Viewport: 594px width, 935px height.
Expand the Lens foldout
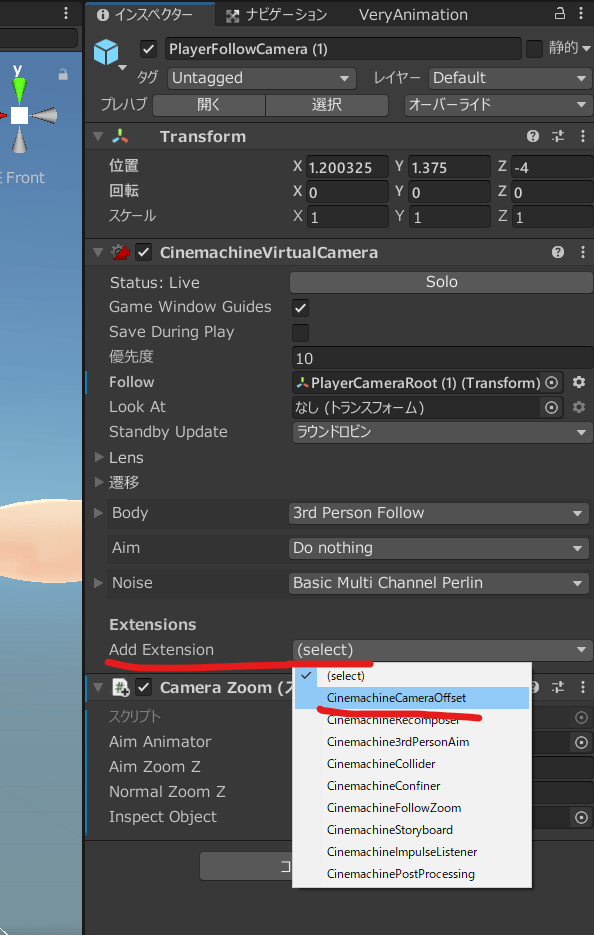pyautogui.click(x=99, y=457)
